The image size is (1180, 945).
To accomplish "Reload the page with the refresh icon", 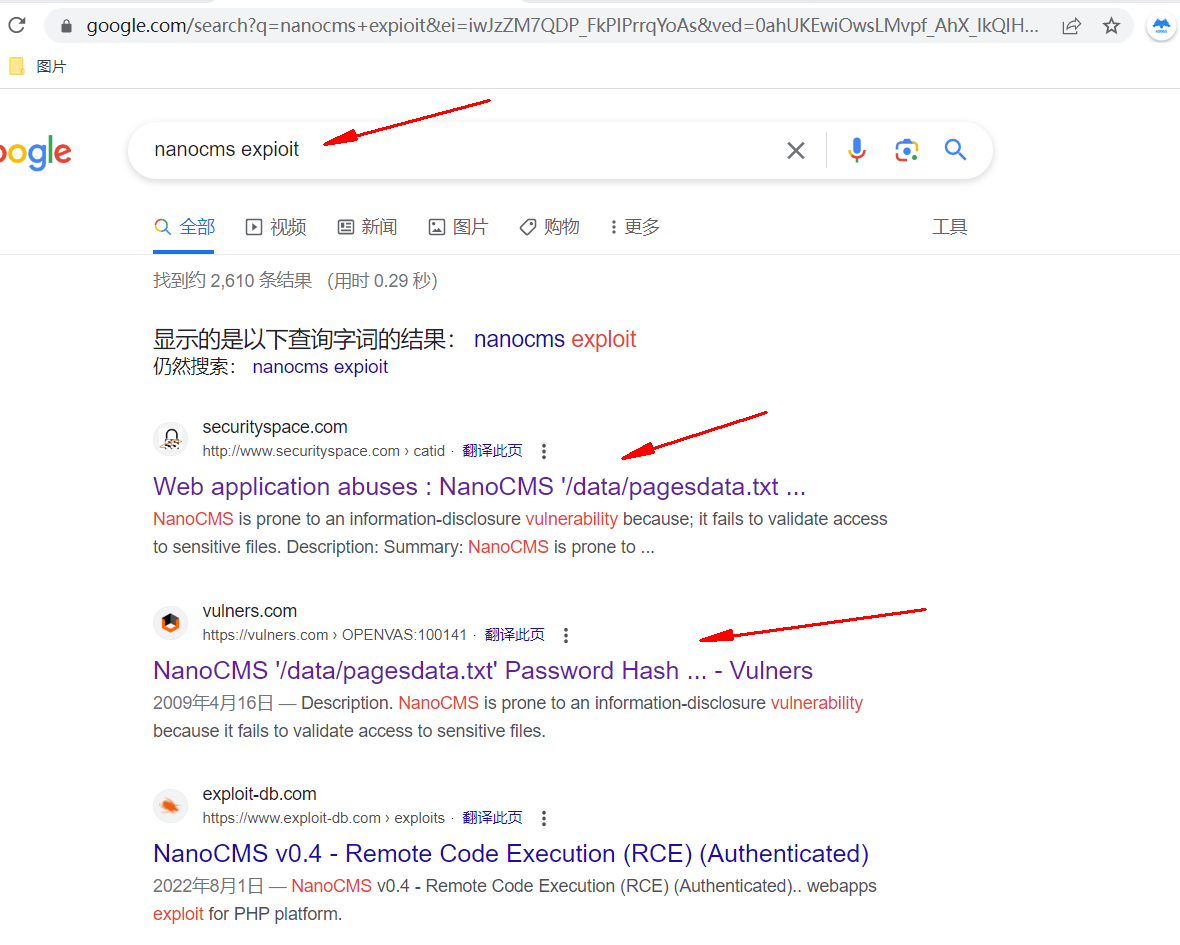I will point(17,26).
